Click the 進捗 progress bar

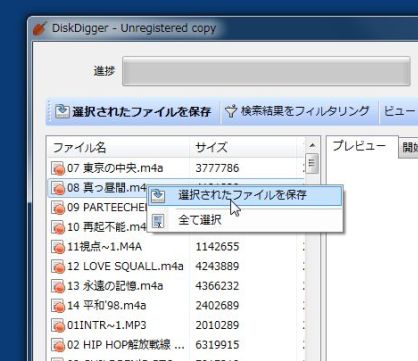pos(266,71)
